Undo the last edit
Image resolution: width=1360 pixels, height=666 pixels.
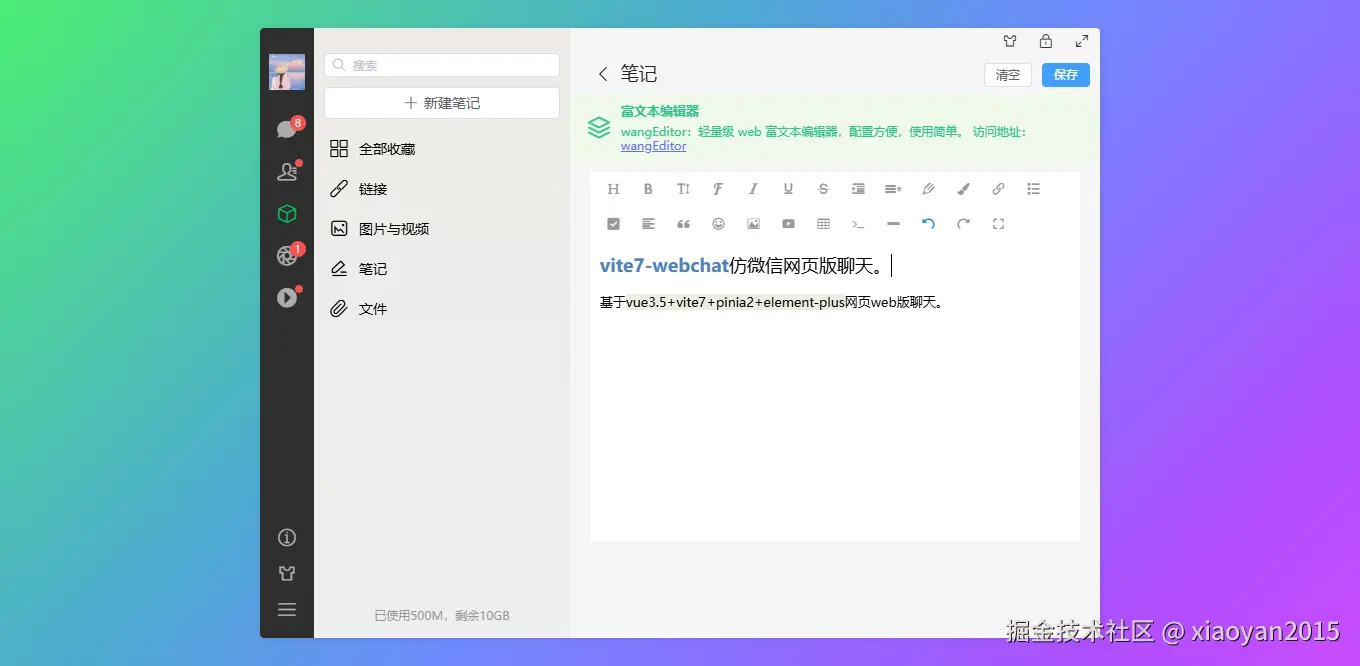(x=928, y=224)
